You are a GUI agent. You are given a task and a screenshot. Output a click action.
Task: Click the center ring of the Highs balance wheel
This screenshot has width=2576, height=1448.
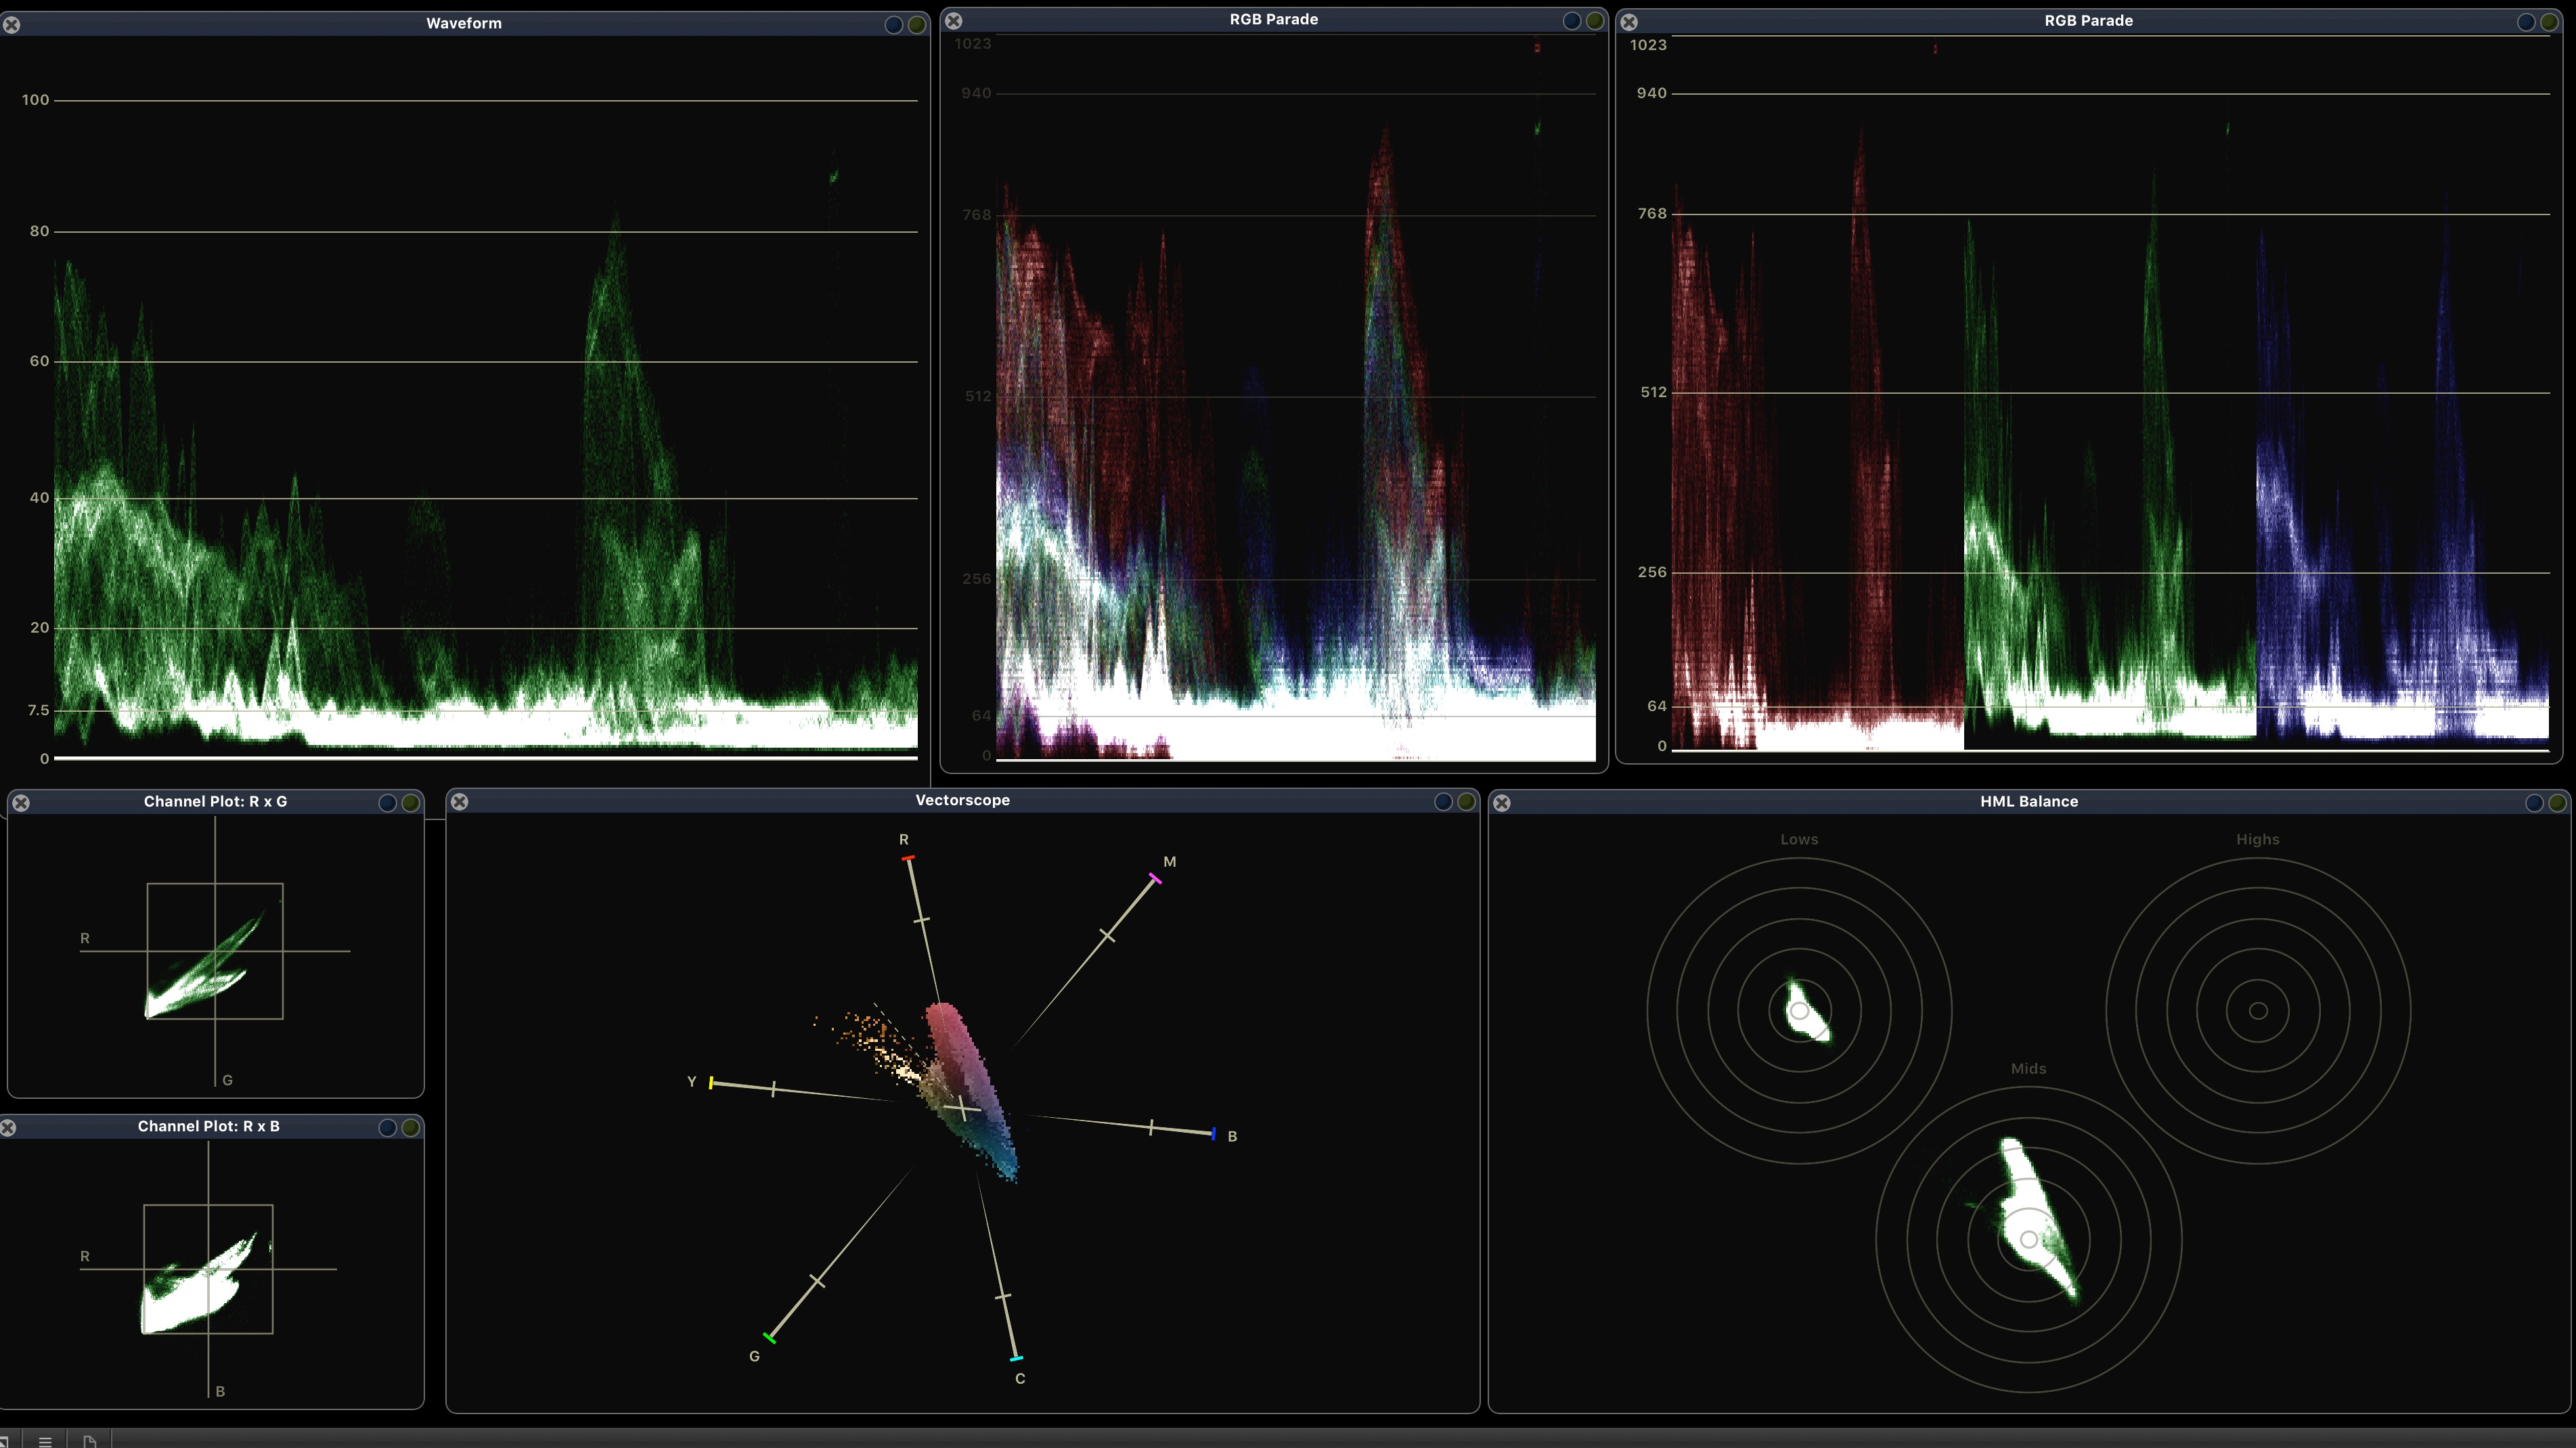(2258, 1010)
